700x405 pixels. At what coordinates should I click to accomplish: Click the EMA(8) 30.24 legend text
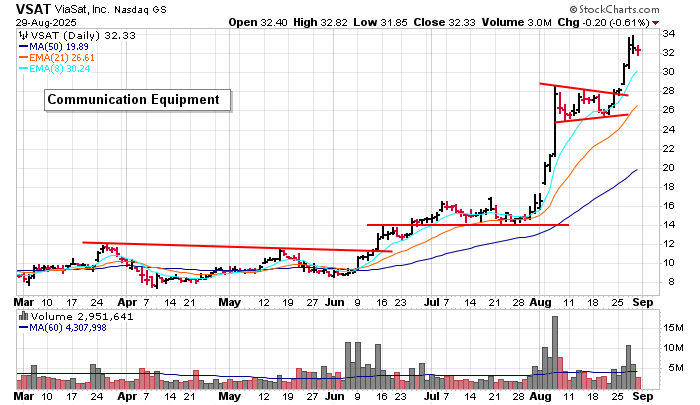[x=59, y=69]
